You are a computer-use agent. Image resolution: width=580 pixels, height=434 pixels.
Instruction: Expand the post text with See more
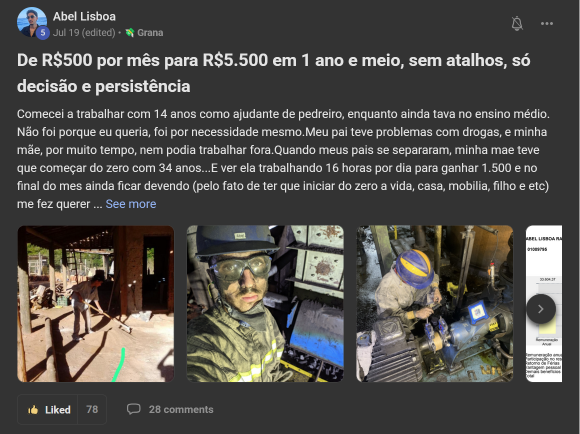point(131,204)
